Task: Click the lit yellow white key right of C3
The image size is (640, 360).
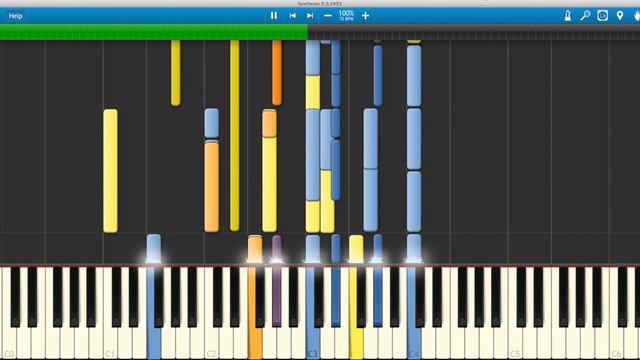Action: 356,343
